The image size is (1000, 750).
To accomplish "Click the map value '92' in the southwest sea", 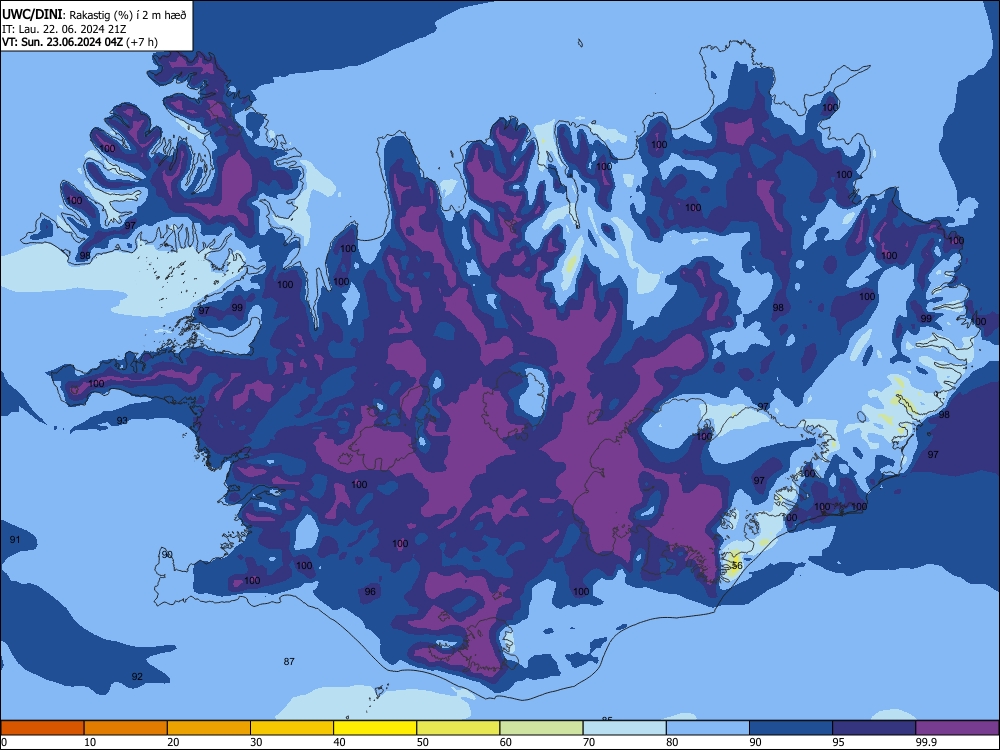I will [137, 676].
